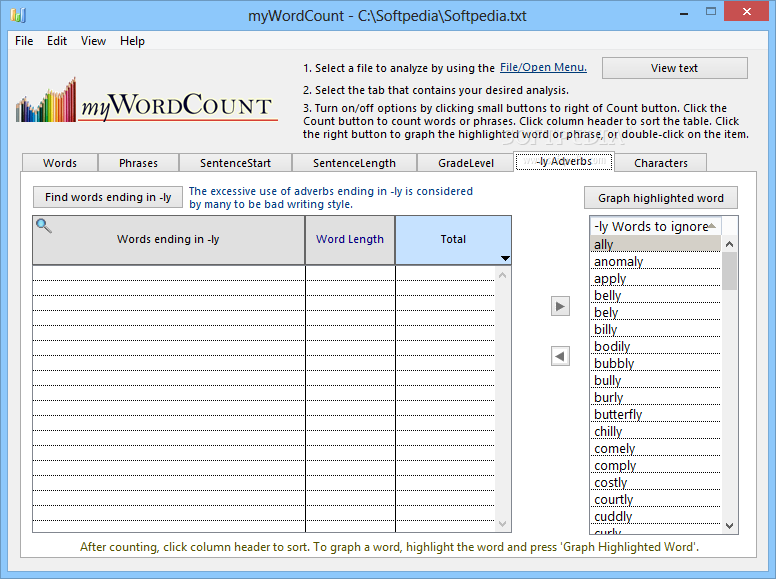This screenshot has height=579, width=776.
Task: Minimize the myWordCount window
Action: click(684, 12)
